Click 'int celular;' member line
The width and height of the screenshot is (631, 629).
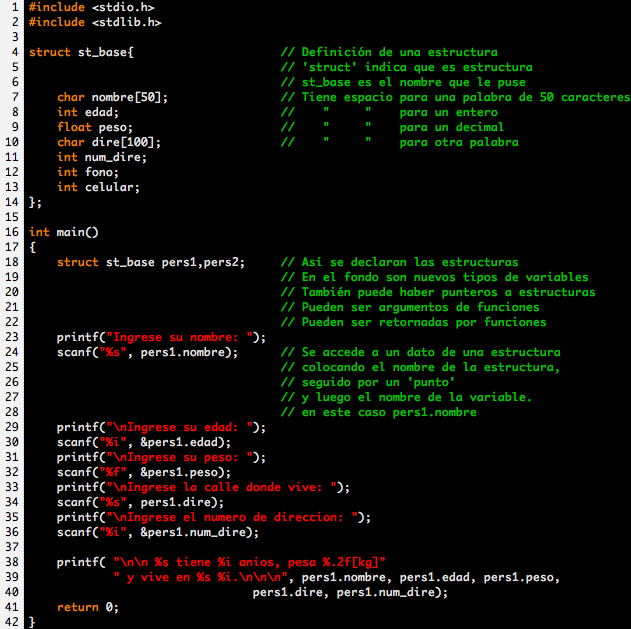point(98,187)
